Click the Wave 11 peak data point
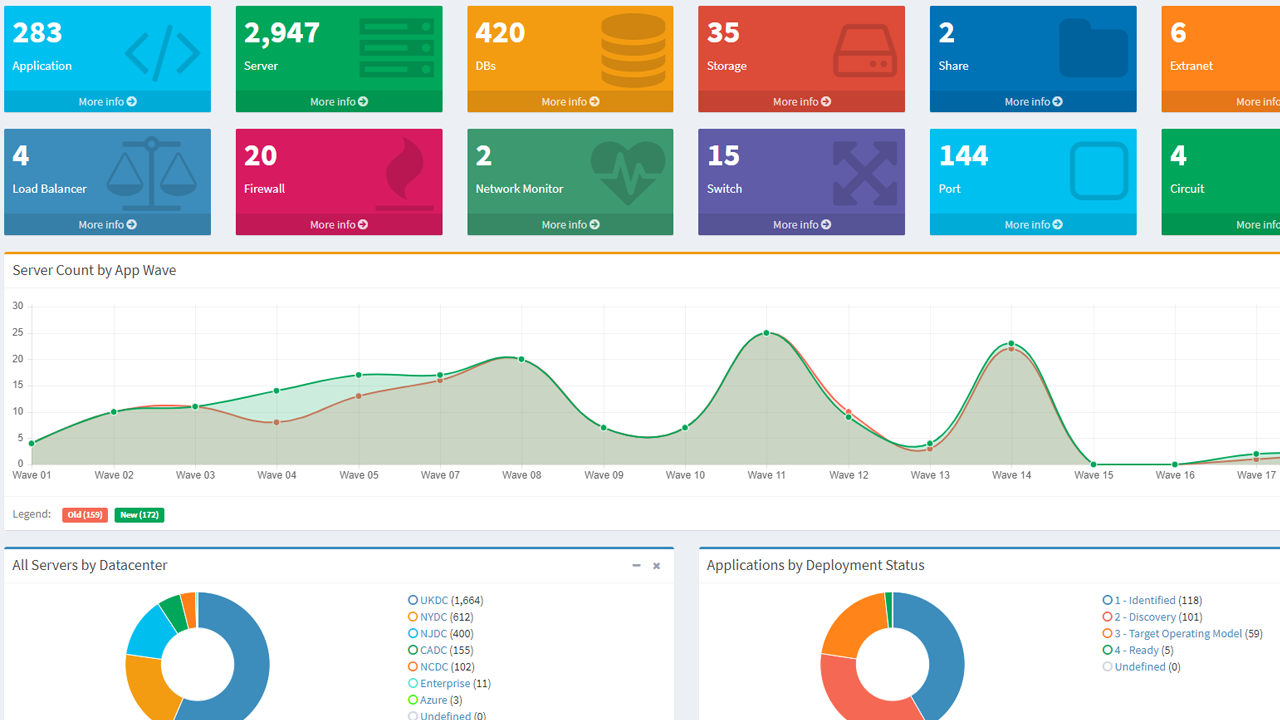 [767, 333]
